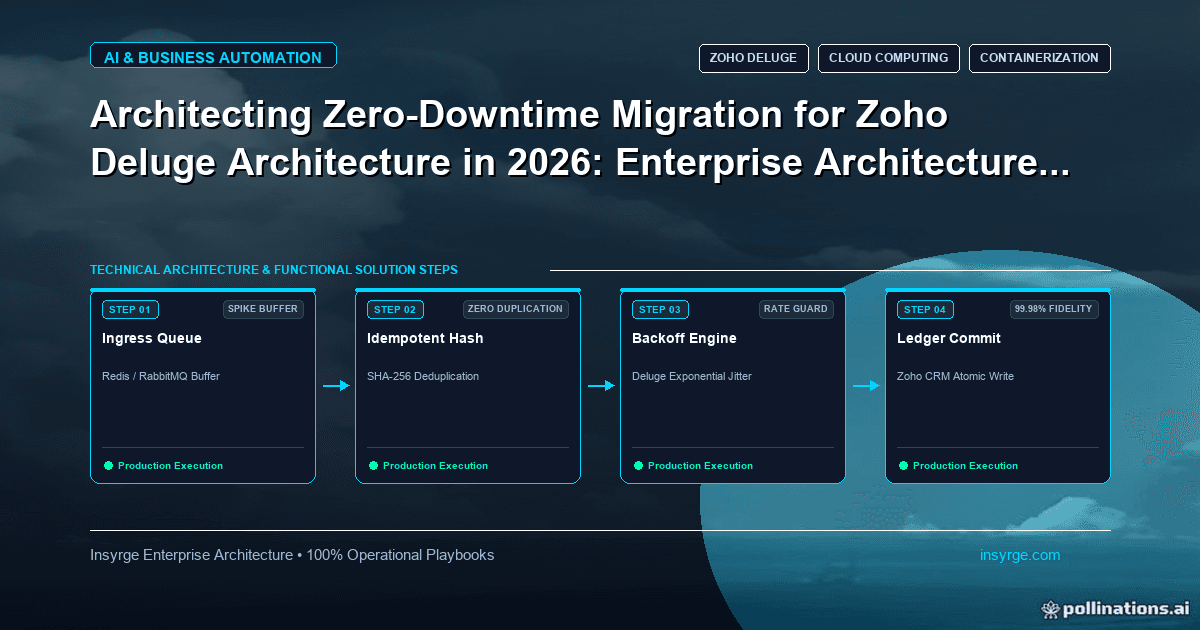Click the green status dot in Backoff Engine card
The width and height of the screenshot is (1200, 630).
pyautogui.click(x=638, y=465)
